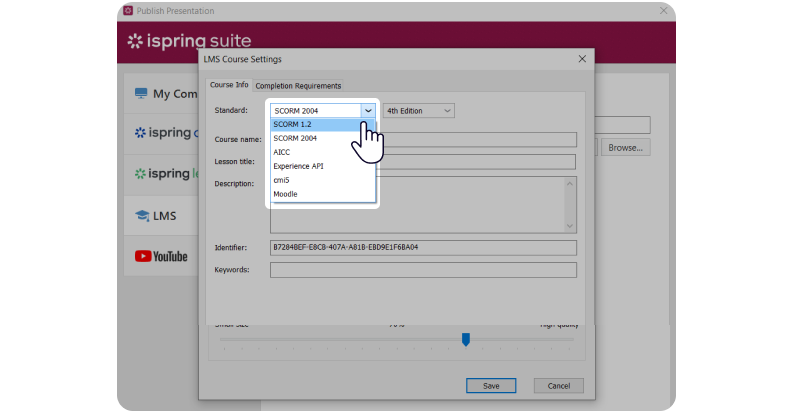This screenshot has height=411, width=792.
Task: Select Experience API in the standard list
Action: pos(322,166)
